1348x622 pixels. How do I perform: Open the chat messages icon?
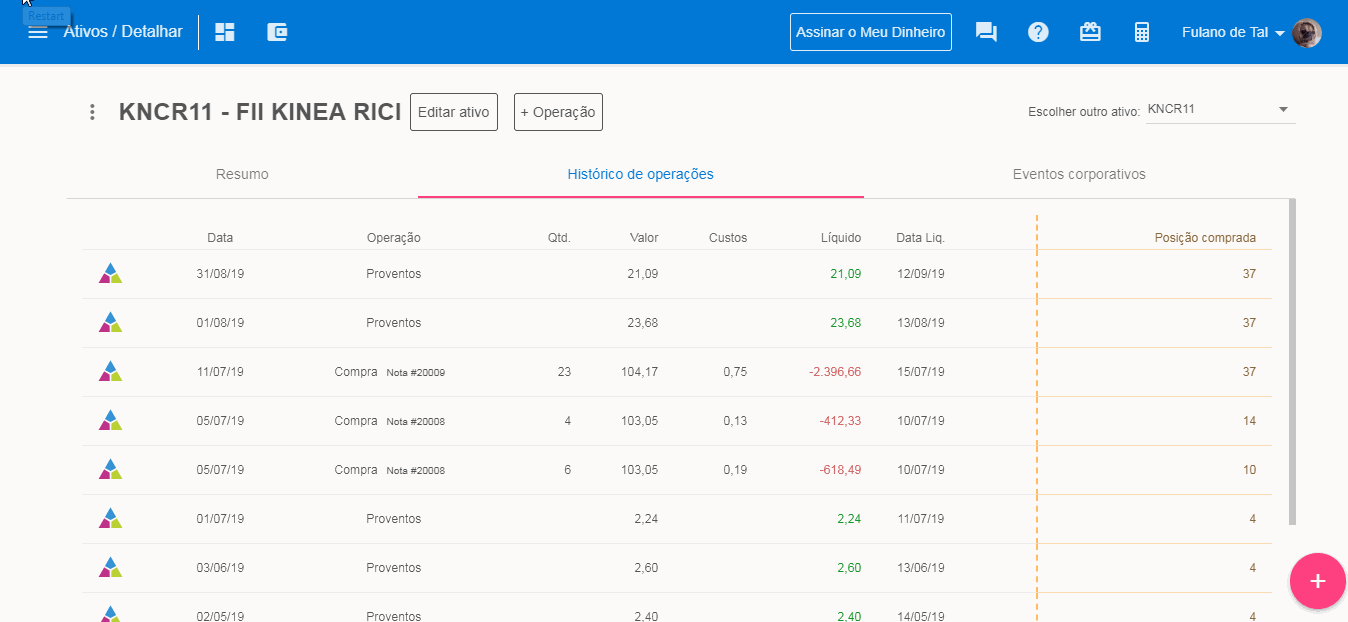(x=986, y=32)
